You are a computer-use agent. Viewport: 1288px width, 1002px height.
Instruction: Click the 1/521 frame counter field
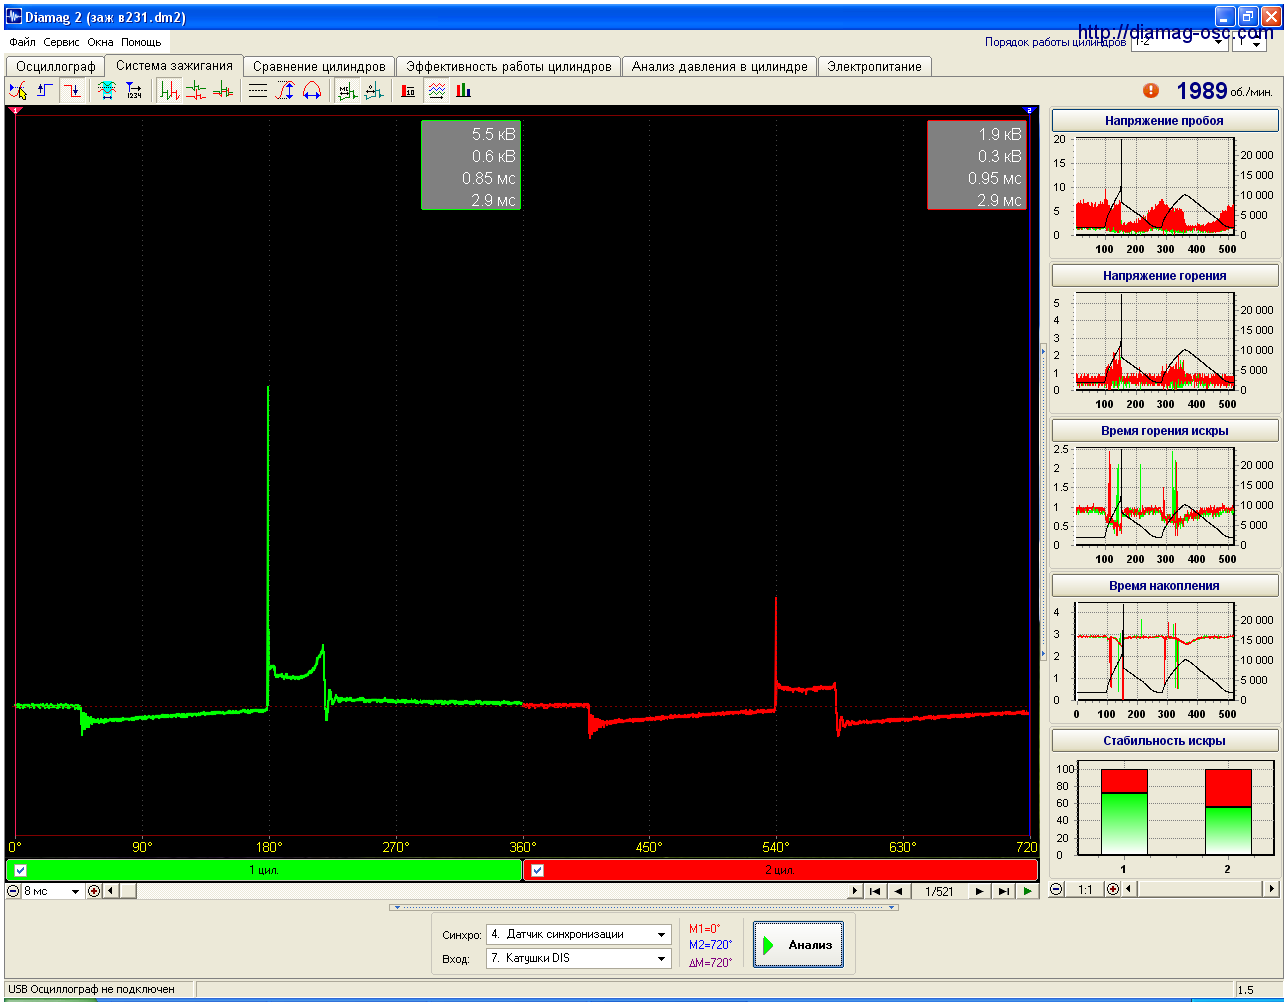click(939, 891)
